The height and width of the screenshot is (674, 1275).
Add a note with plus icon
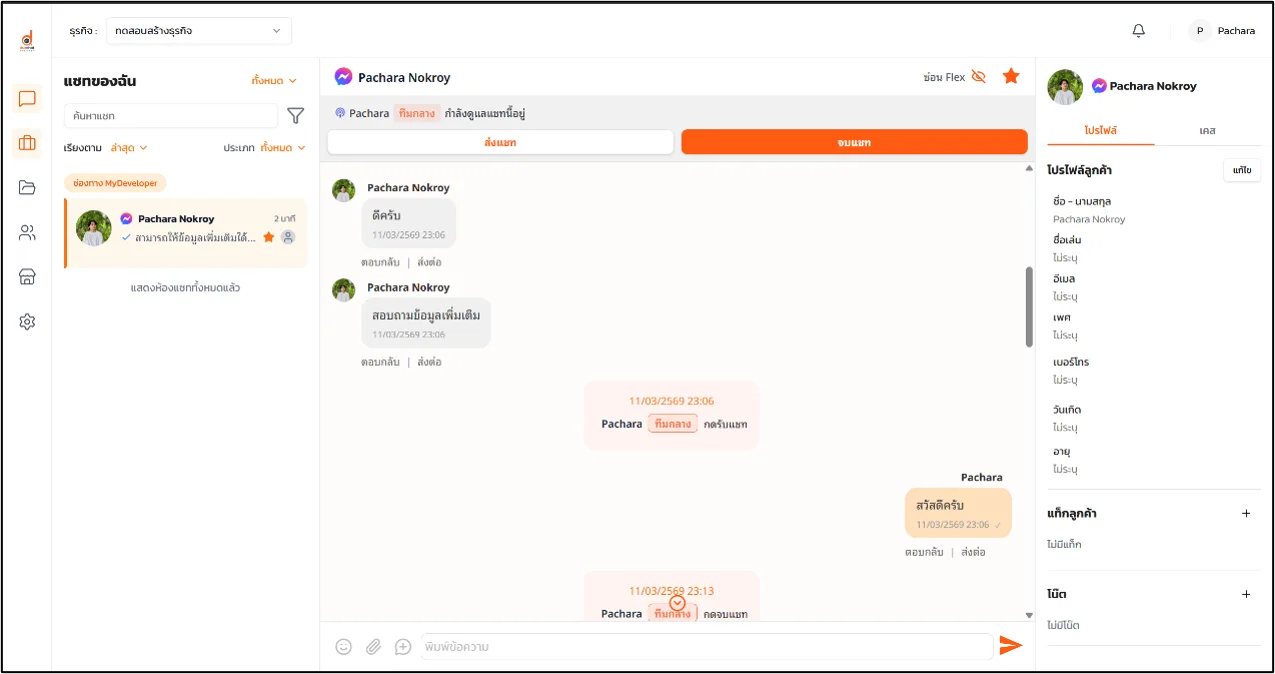1246,594
